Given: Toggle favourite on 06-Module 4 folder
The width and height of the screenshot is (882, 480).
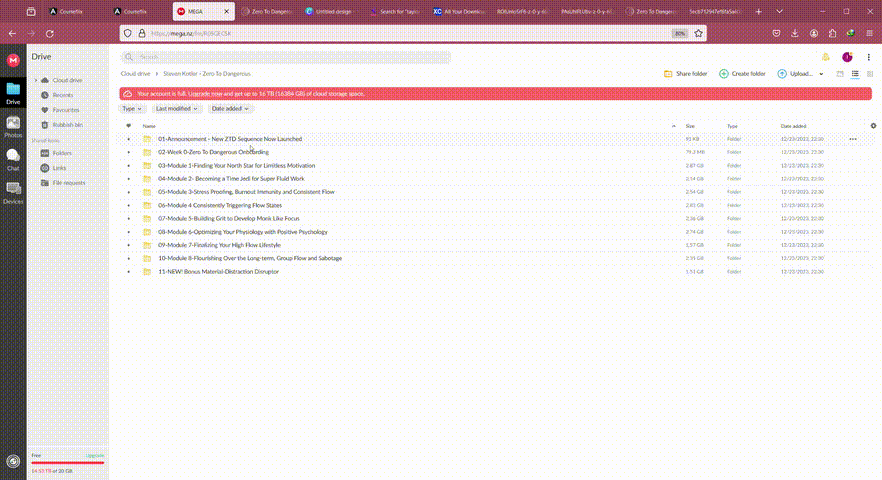Looking at the screenshot, I should pos(129,205).
